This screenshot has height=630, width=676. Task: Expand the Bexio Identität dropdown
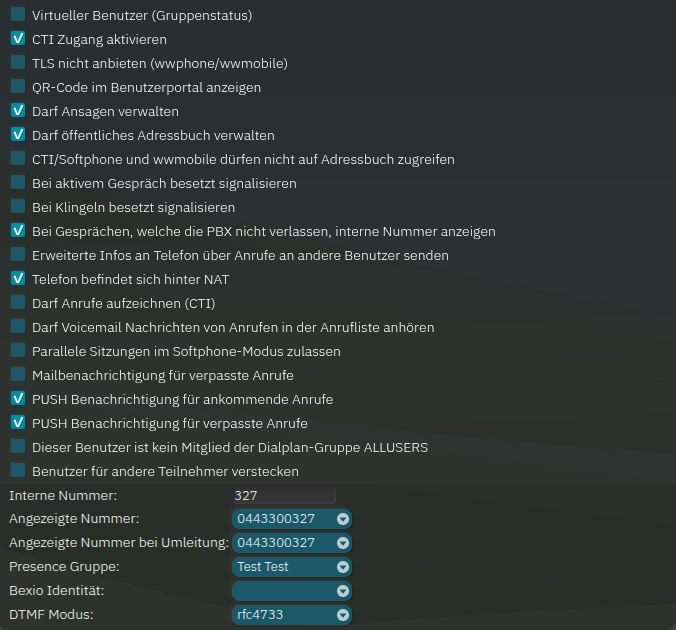point(291,591)
